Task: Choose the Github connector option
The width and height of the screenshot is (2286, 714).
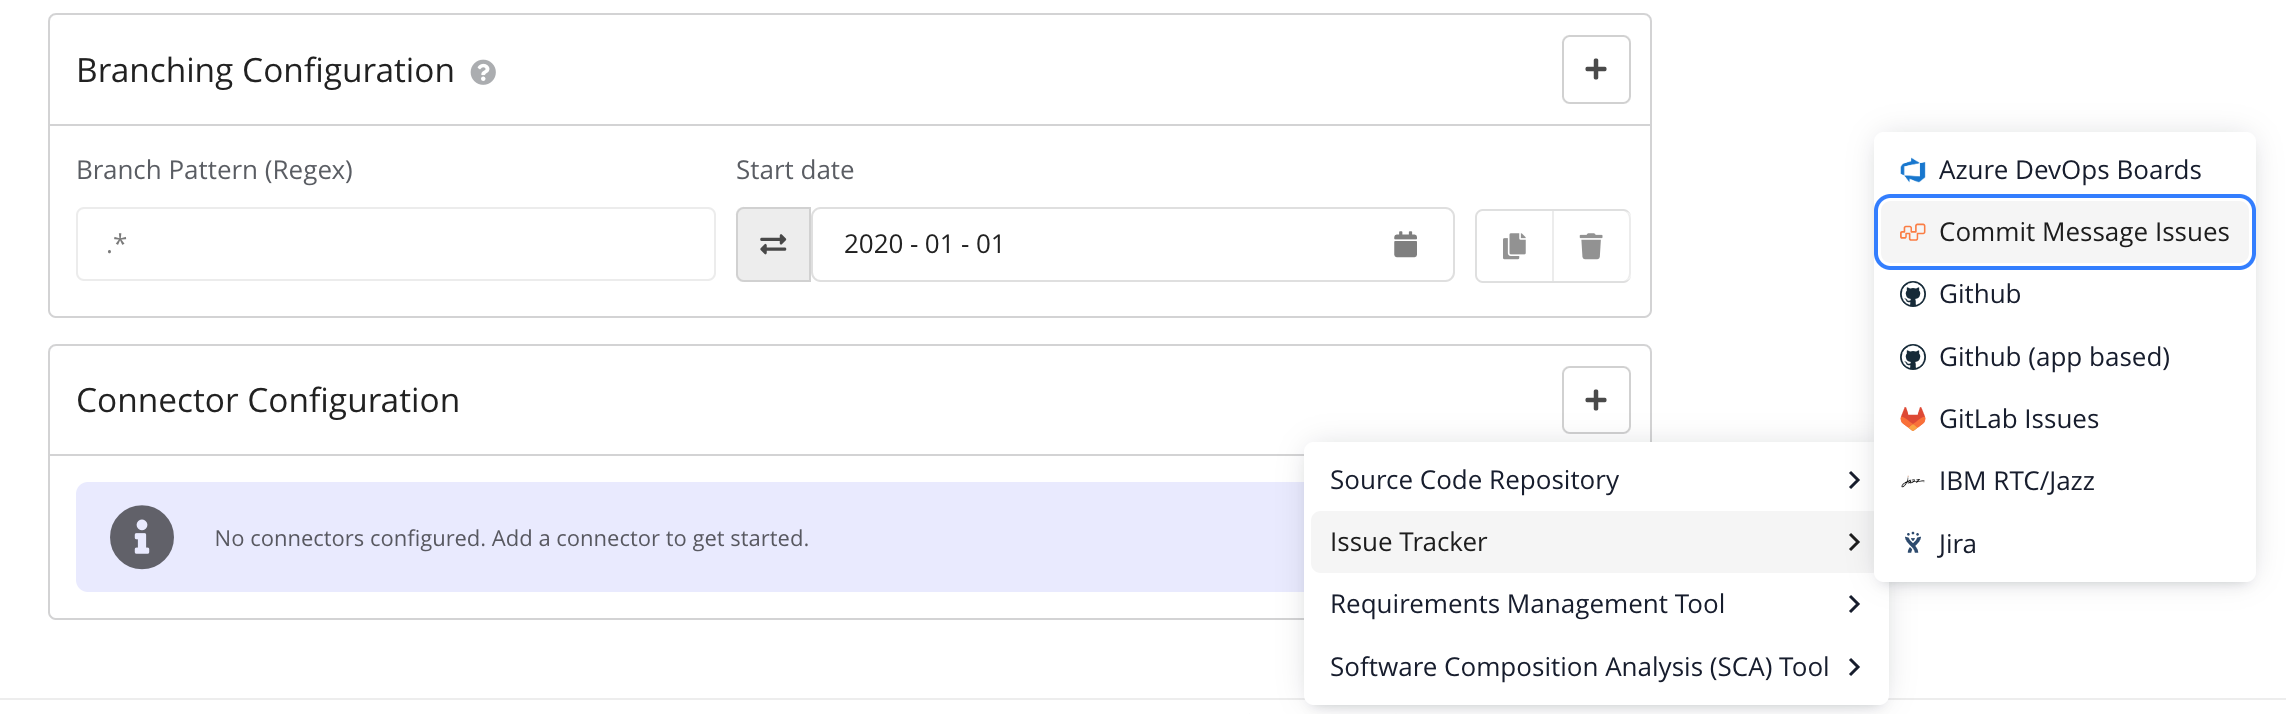Action: (2065, 294)
